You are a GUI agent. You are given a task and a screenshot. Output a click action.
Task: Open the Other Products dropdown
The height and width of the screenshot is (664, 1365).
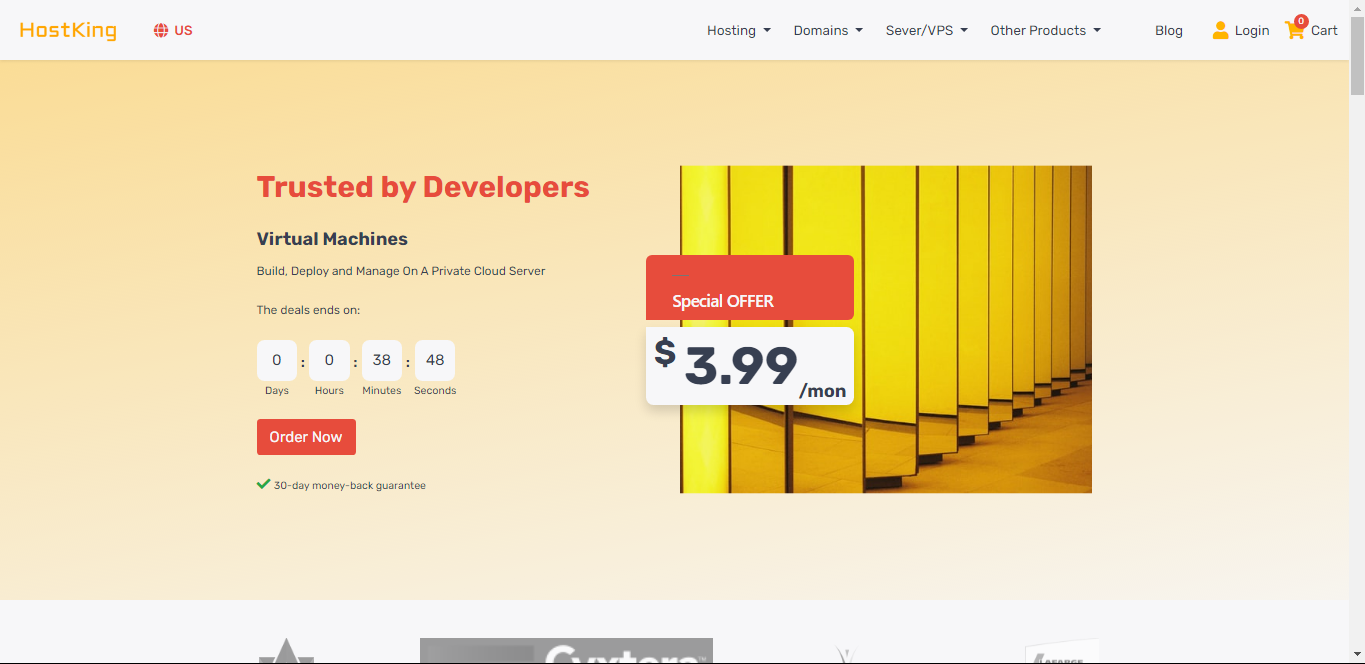[x=1045, y=30]
